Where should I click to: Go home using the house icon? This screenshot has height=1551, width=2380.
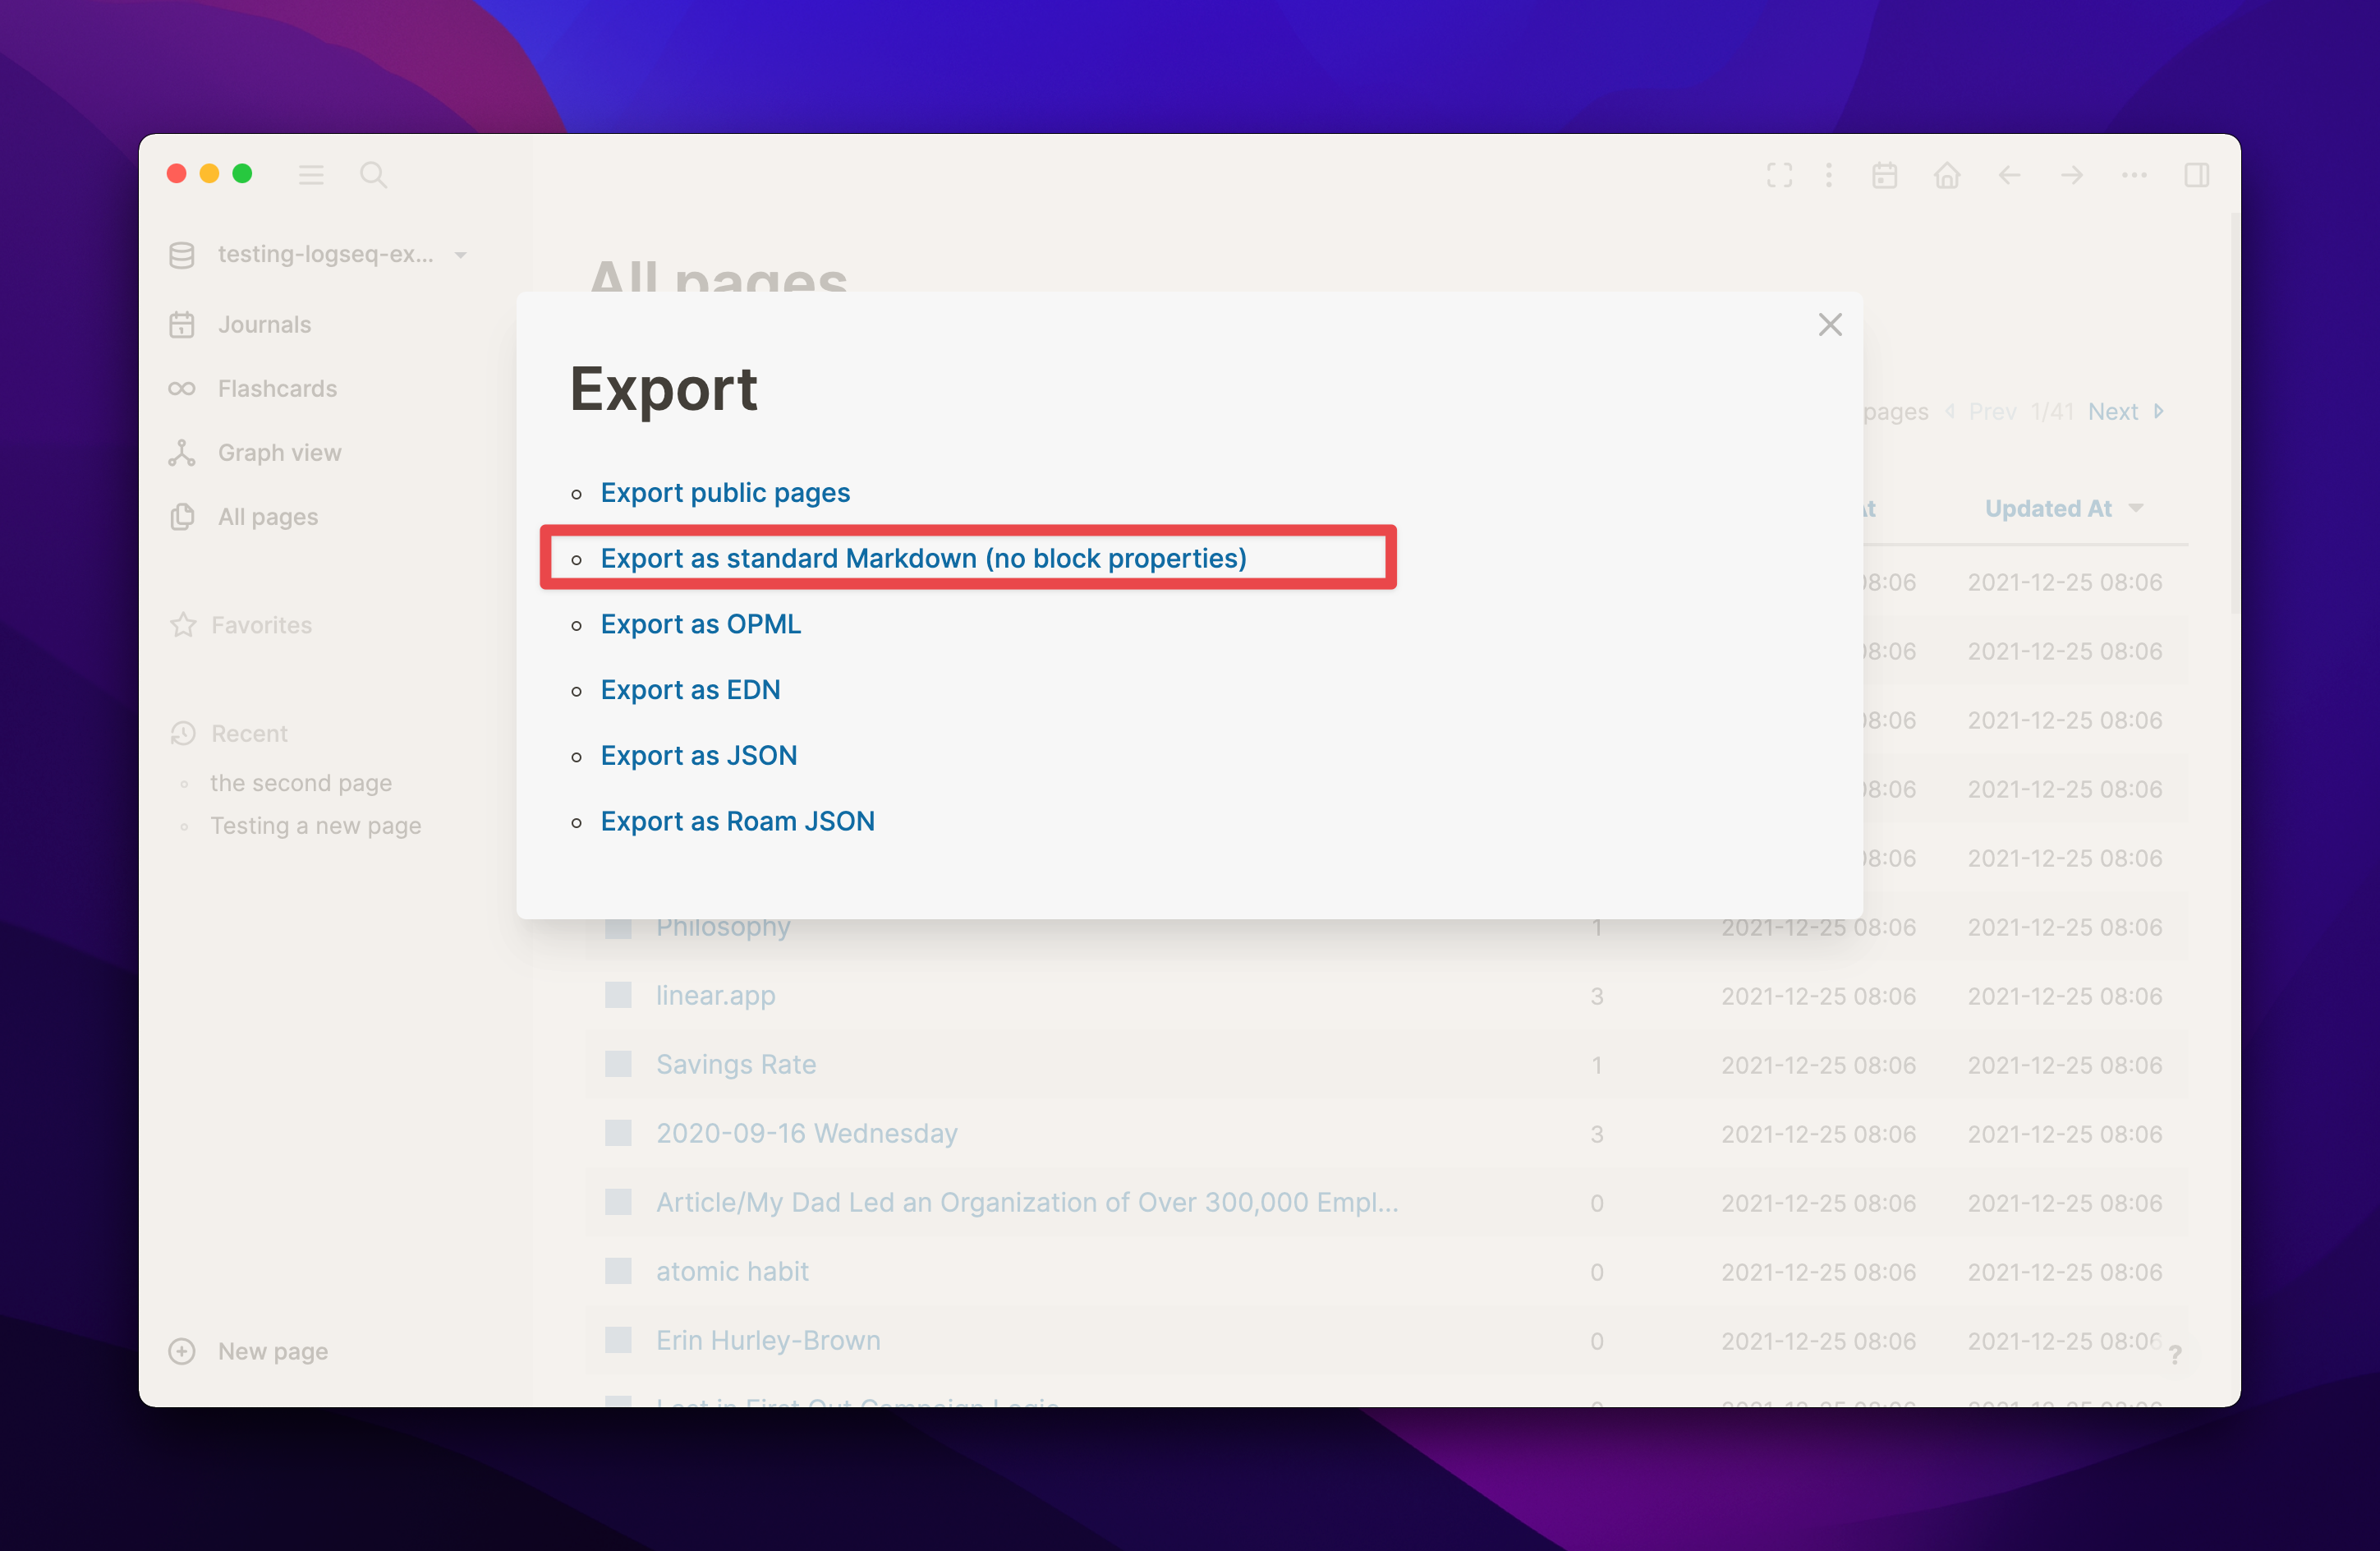click(x=1948, y=175)
